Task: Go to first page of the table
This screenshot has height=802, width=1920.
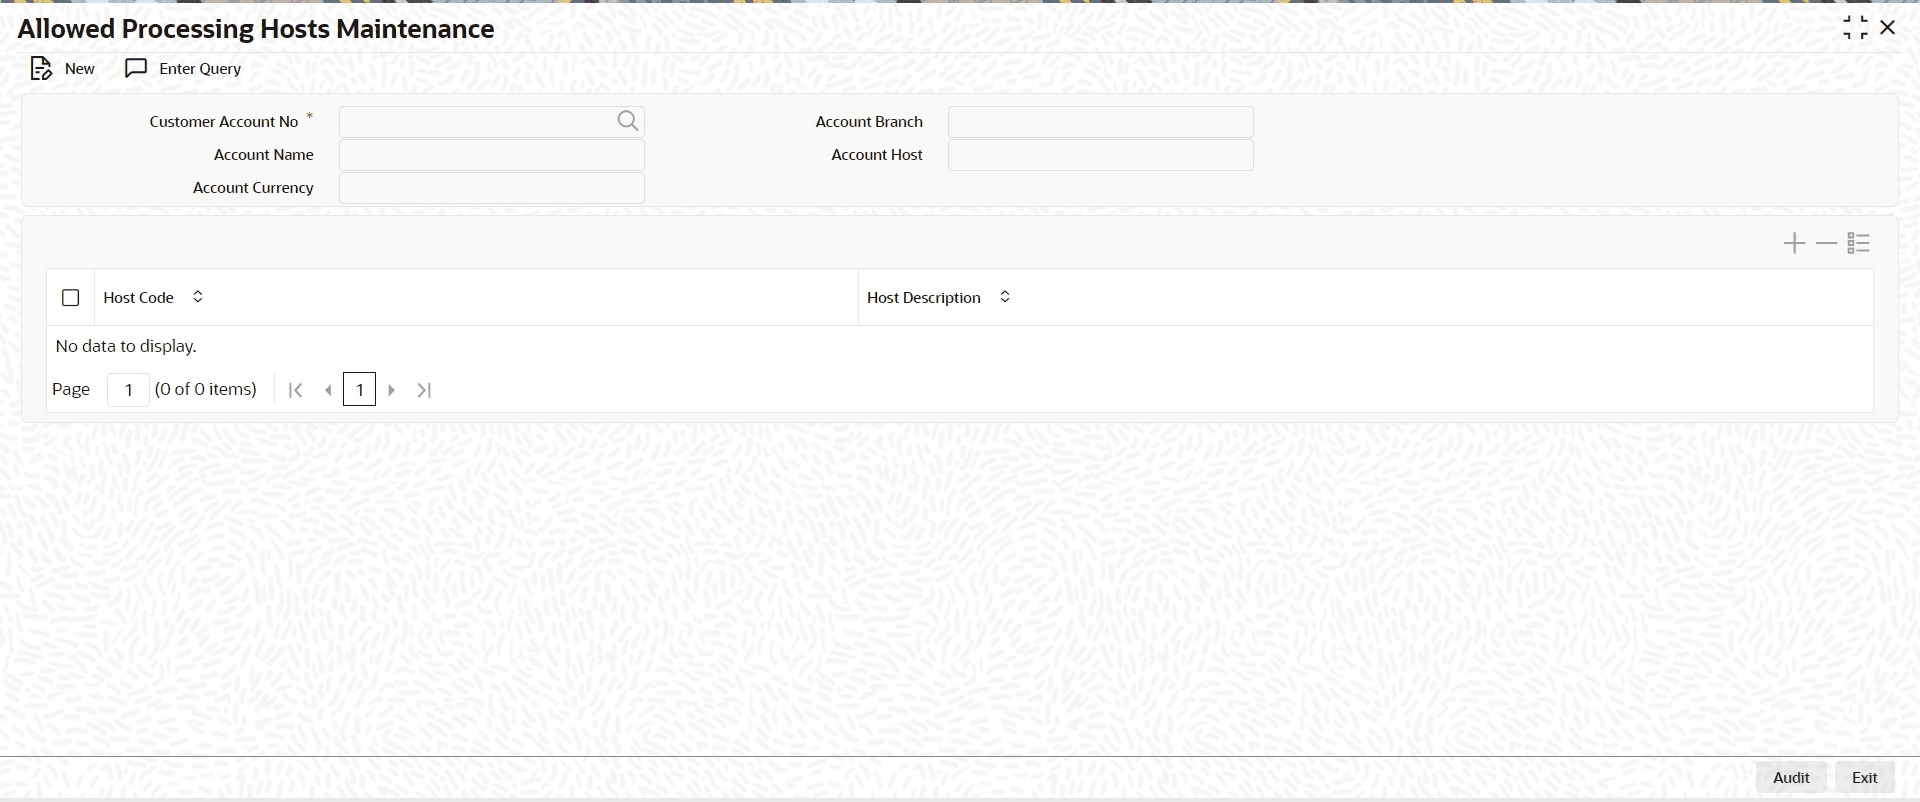Action: pyautogui.click(x=295, y=390)
